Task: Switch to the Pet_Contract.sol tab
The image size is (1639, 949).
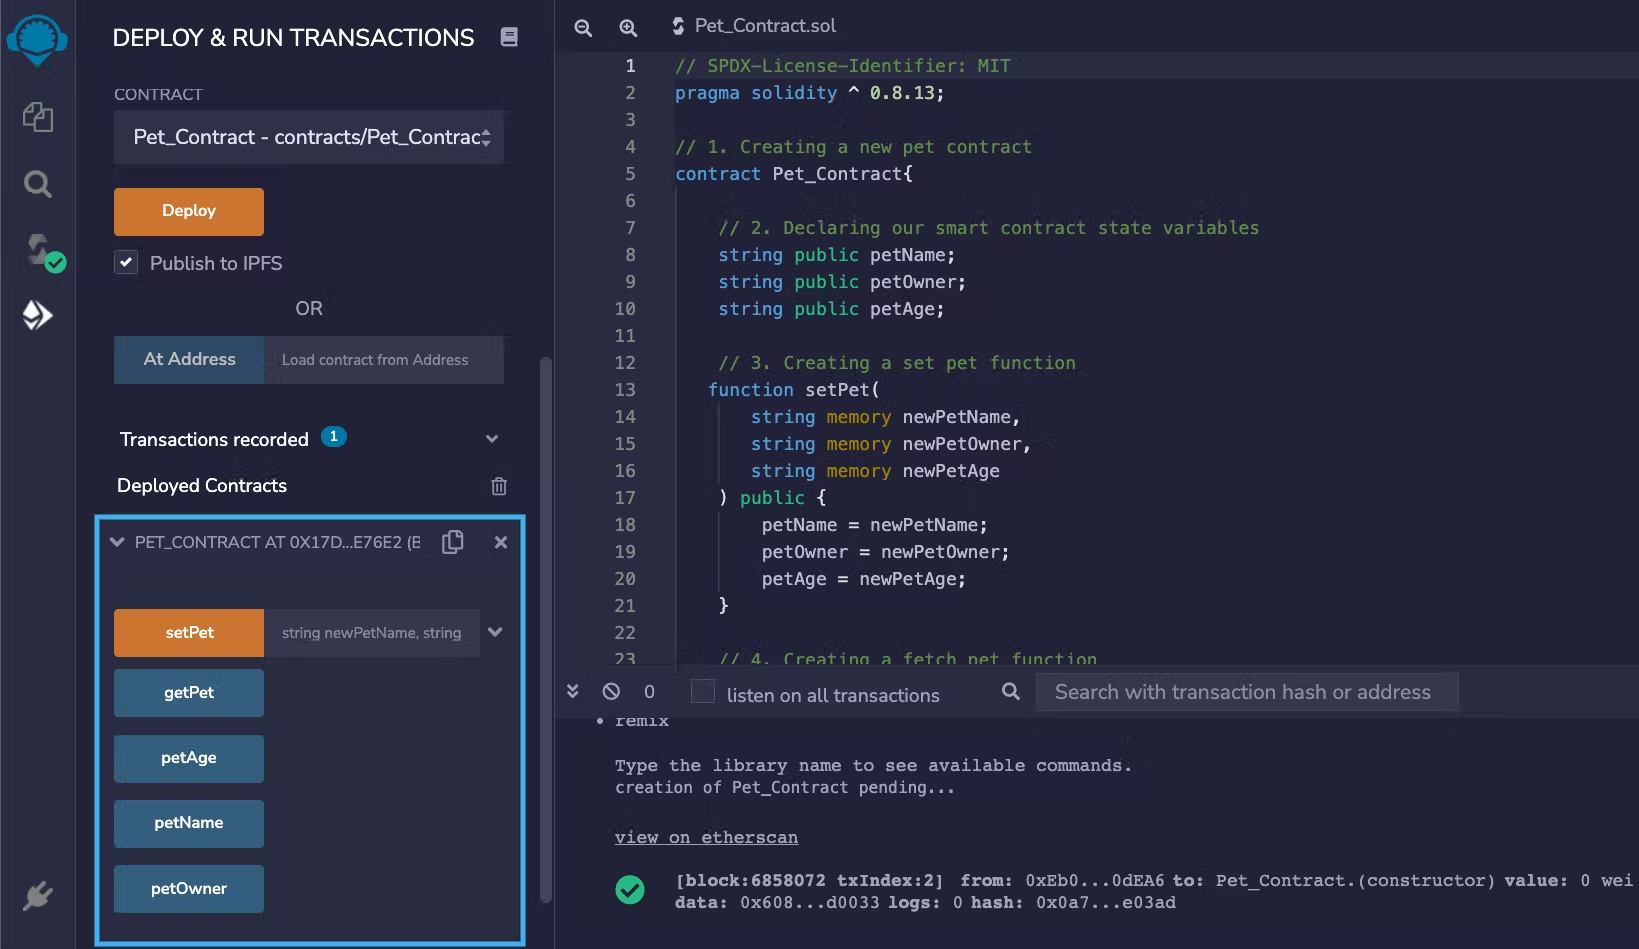Action: point(764,26)
